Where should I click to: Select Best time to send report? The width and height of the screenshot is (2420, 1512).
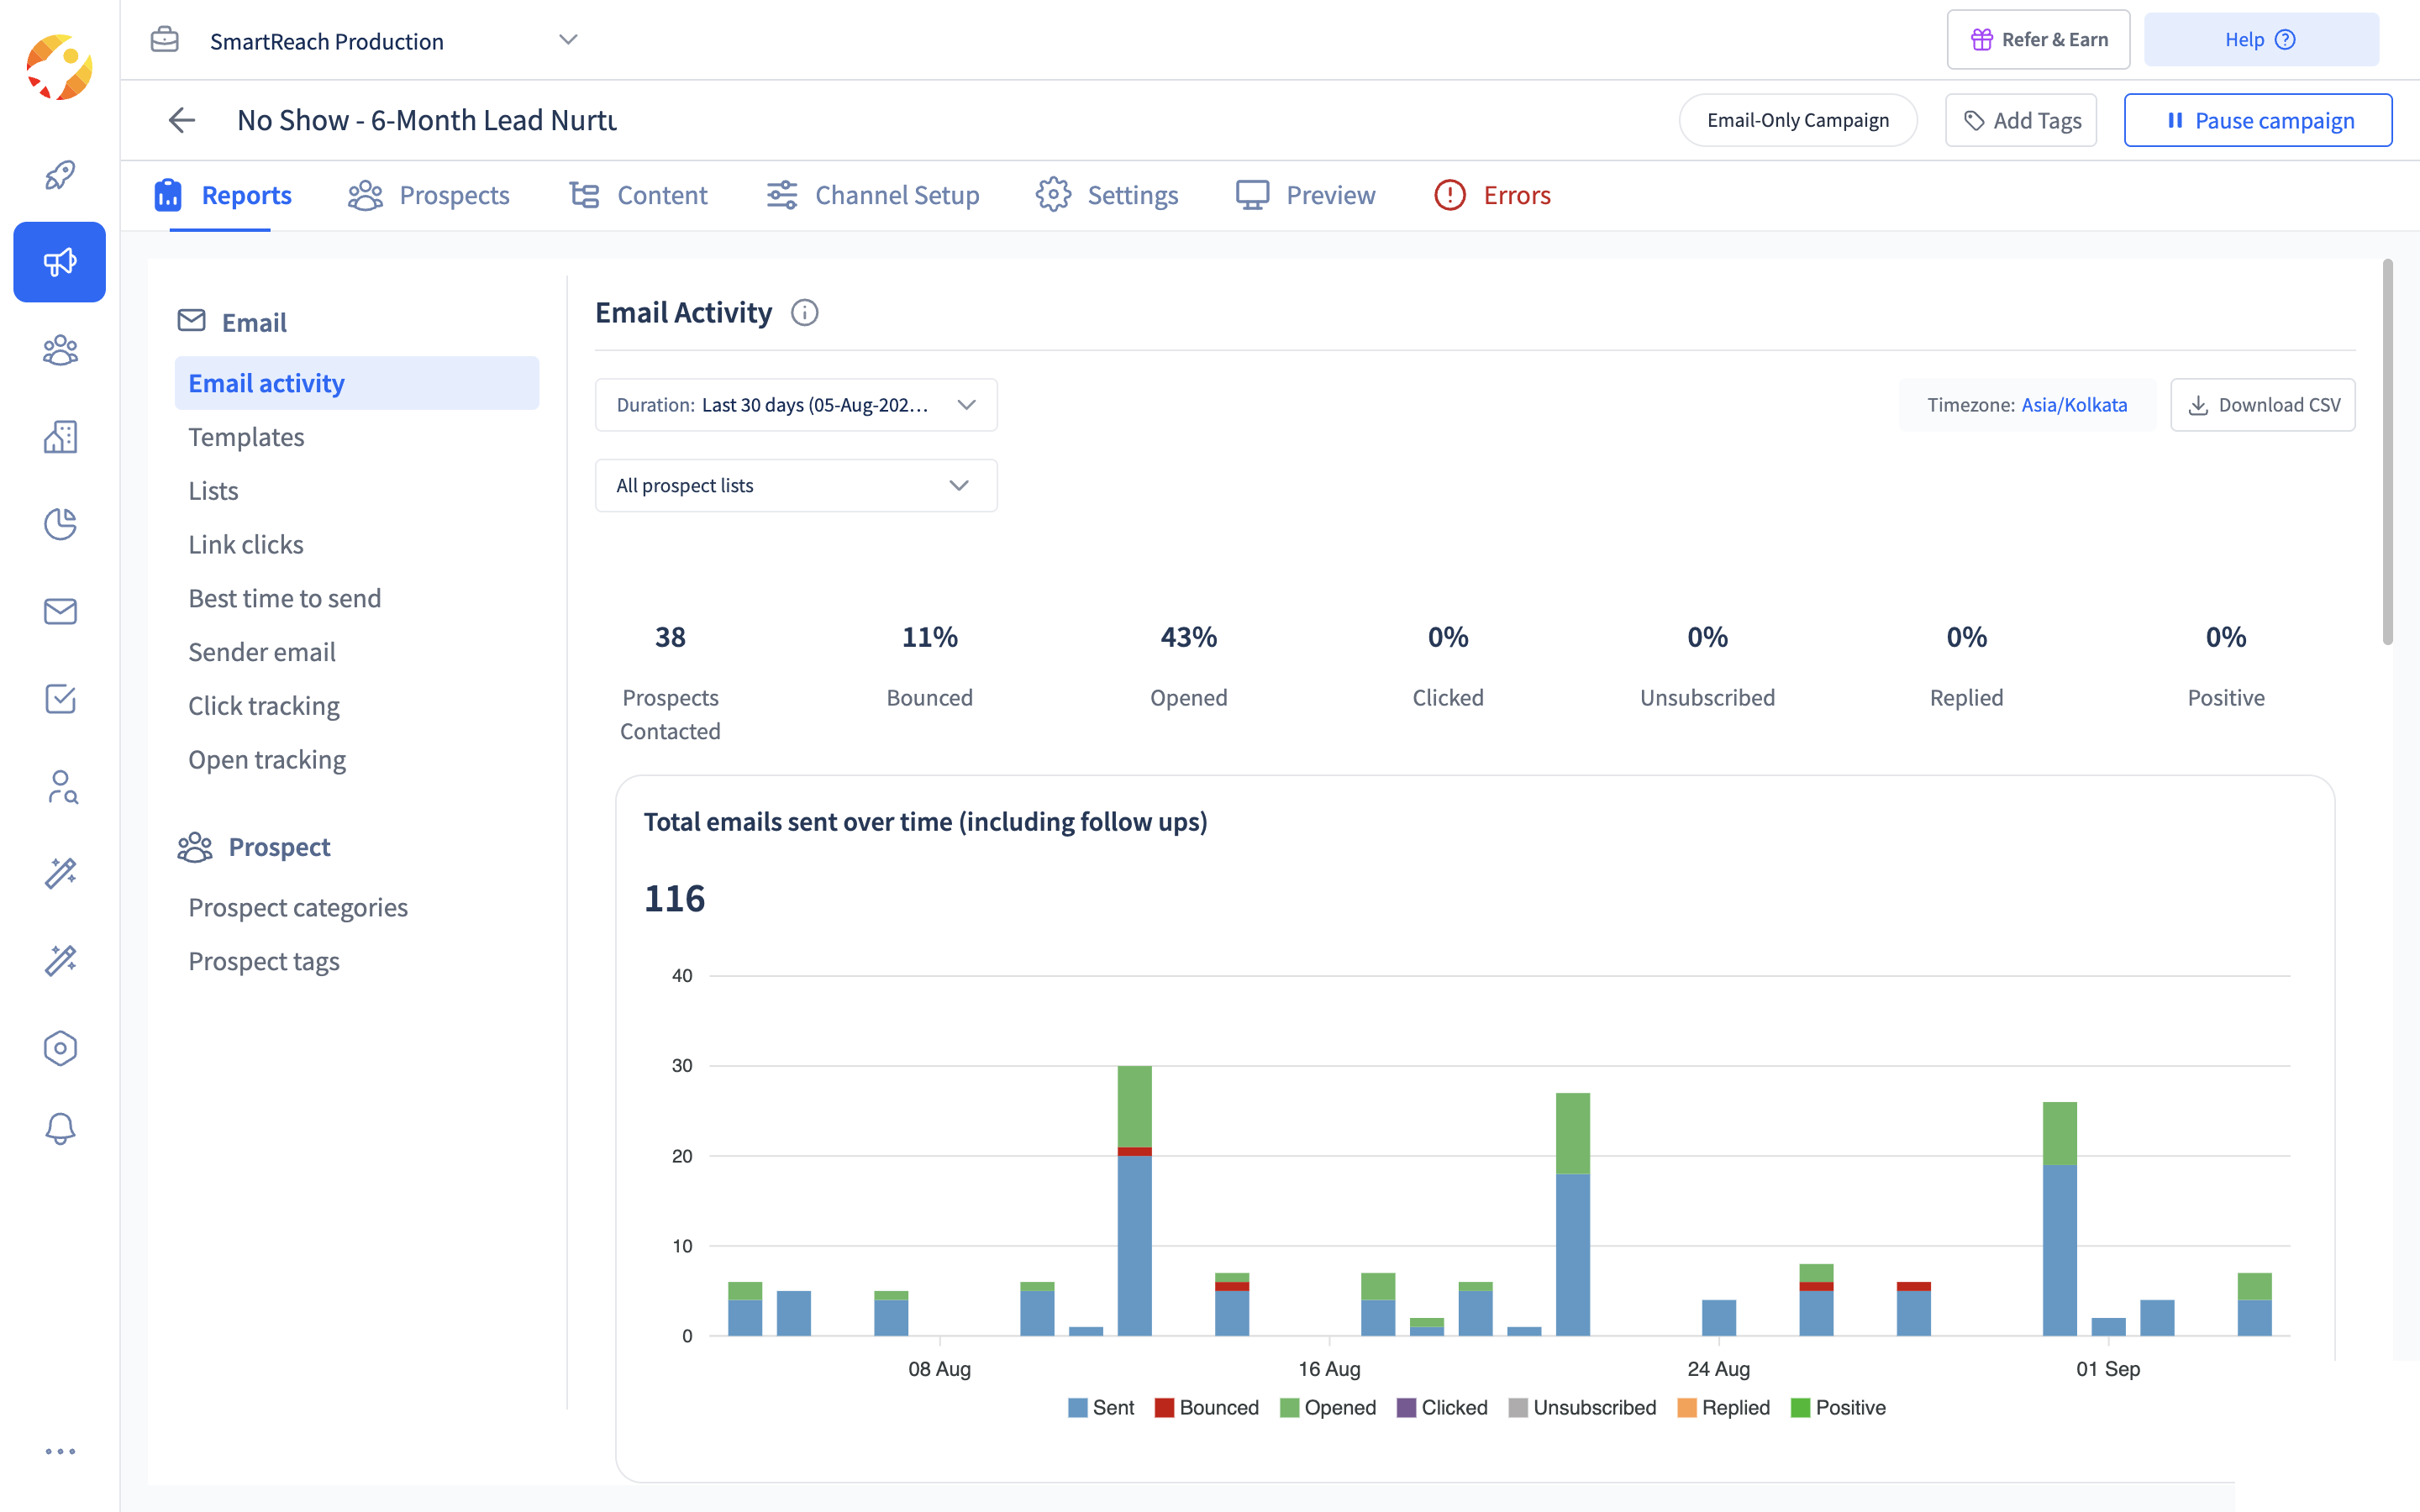(x=285, y=598)
